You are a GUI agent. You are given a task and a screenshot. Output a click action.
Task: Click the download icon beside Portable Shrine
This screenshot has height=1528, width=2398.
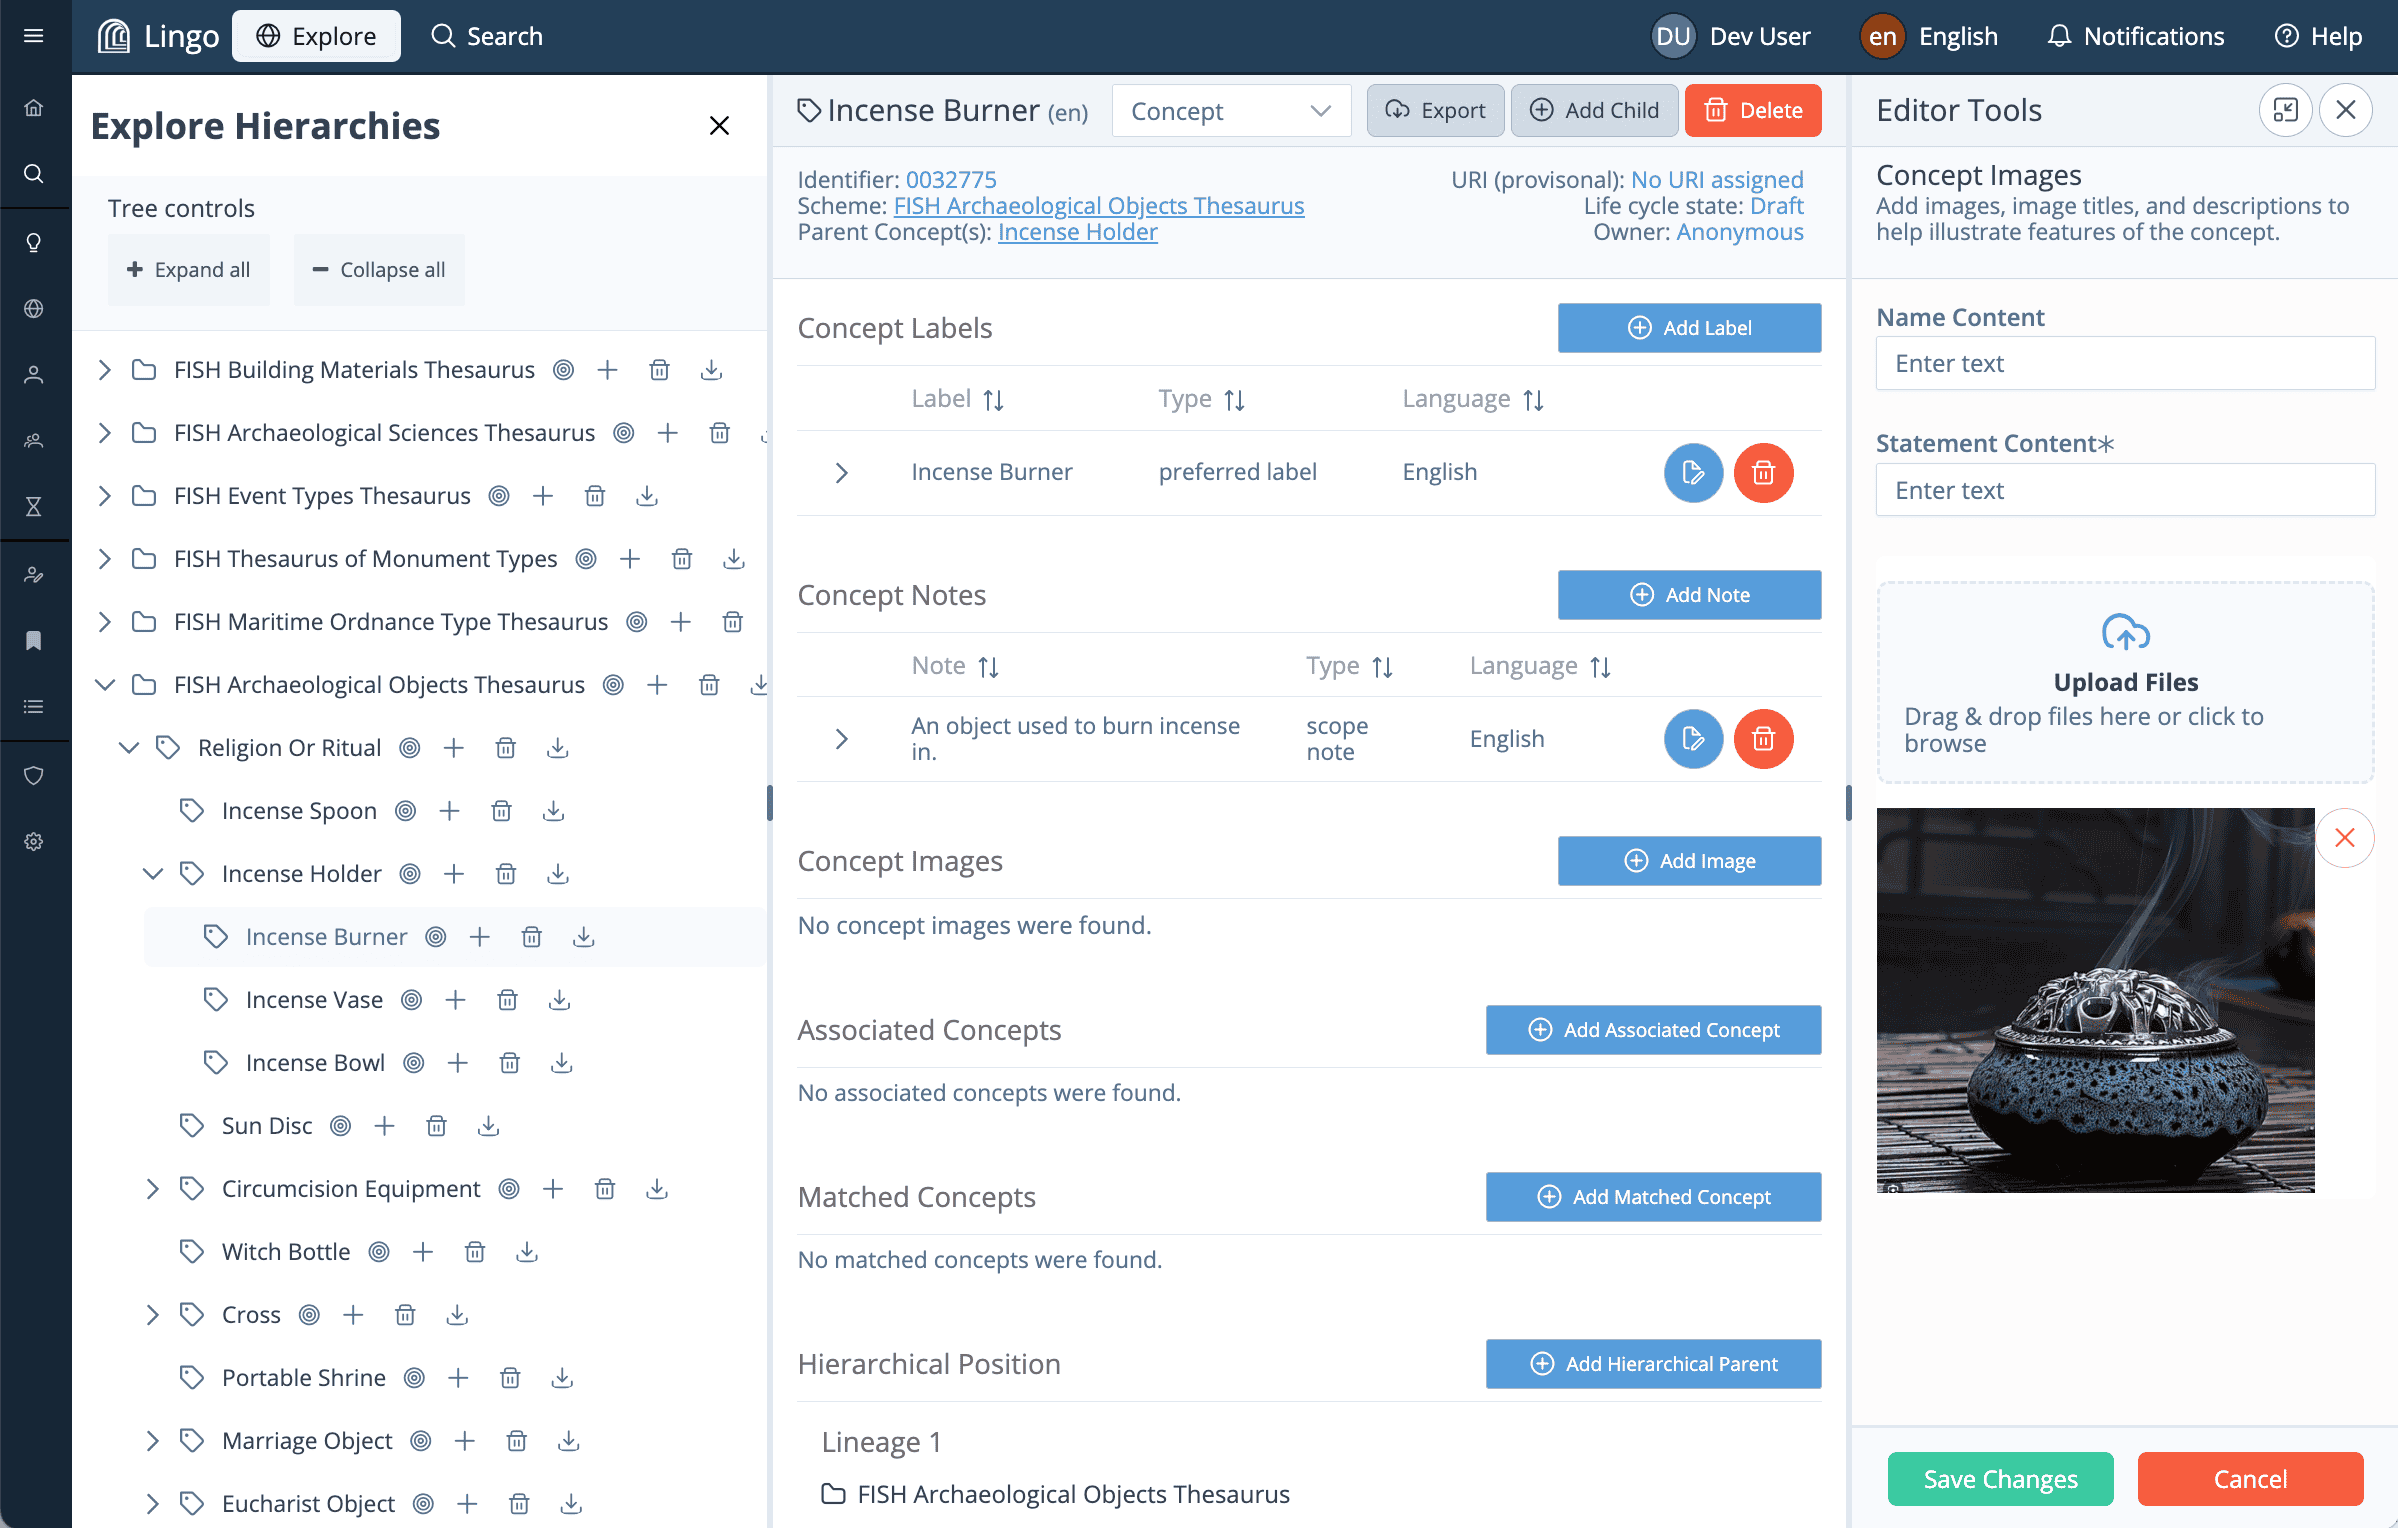pyautogui.click(x=563, y=1378)
